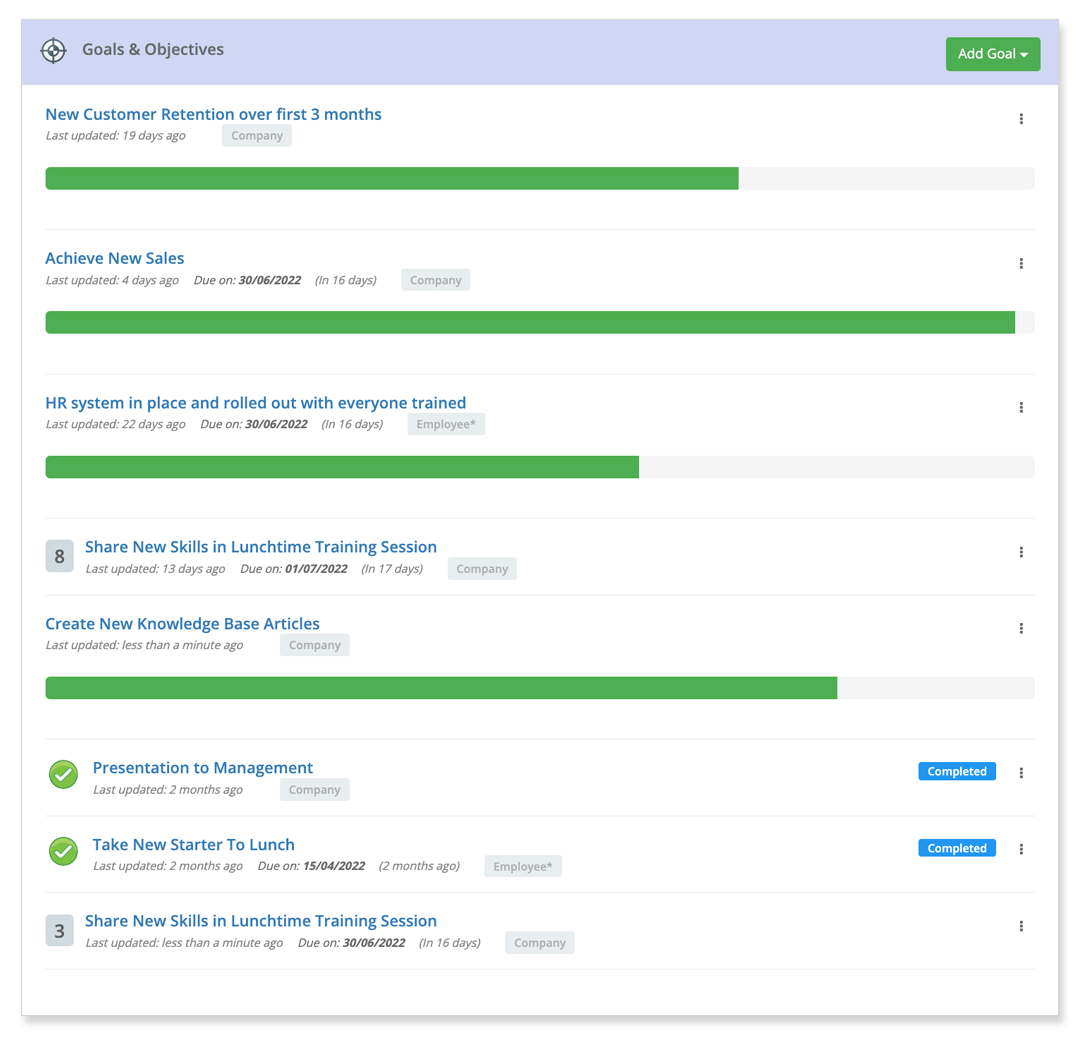
Task: Open the Achieve New Sales goal link
Action: pyautogui.click(x=115, y=258)
